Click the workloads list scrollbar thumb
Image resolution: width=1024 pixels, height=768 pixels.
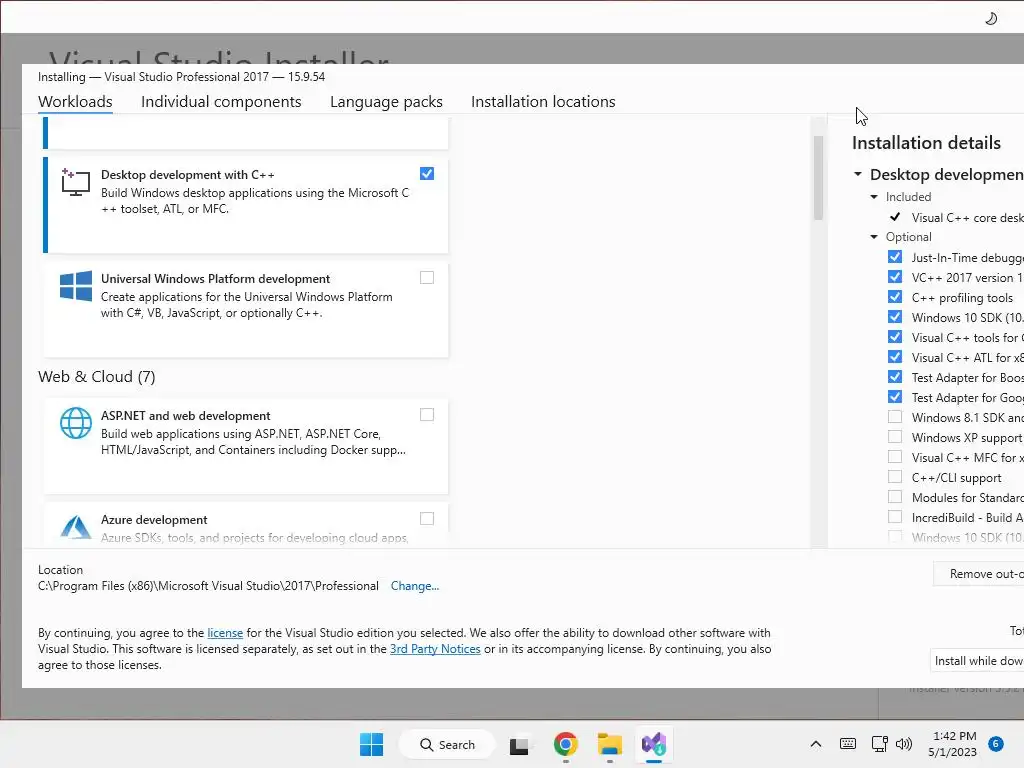pos(818,178)
